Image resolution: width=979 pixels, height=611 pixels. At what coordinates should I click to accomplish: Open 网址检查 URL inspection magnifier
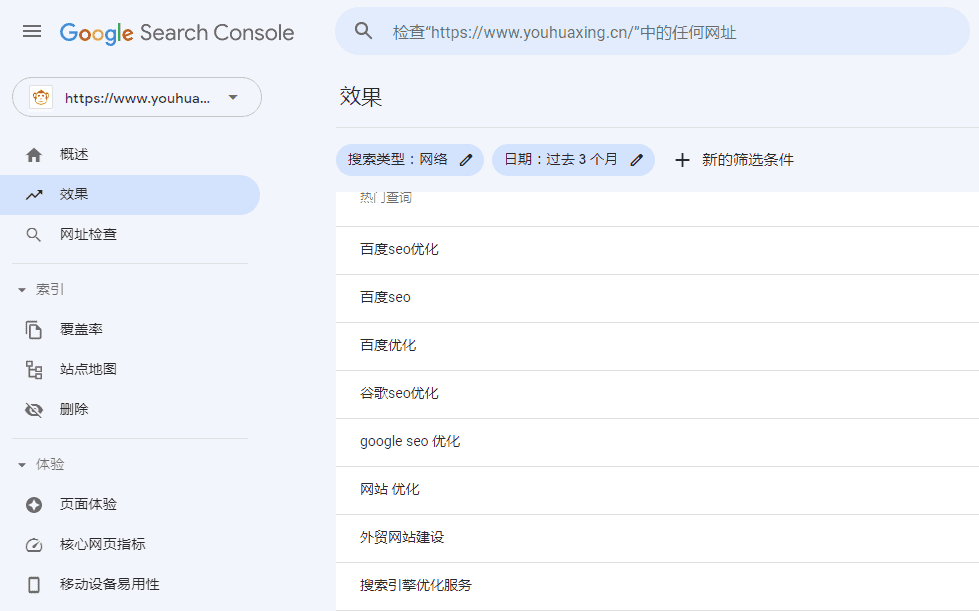coord(34,233)
